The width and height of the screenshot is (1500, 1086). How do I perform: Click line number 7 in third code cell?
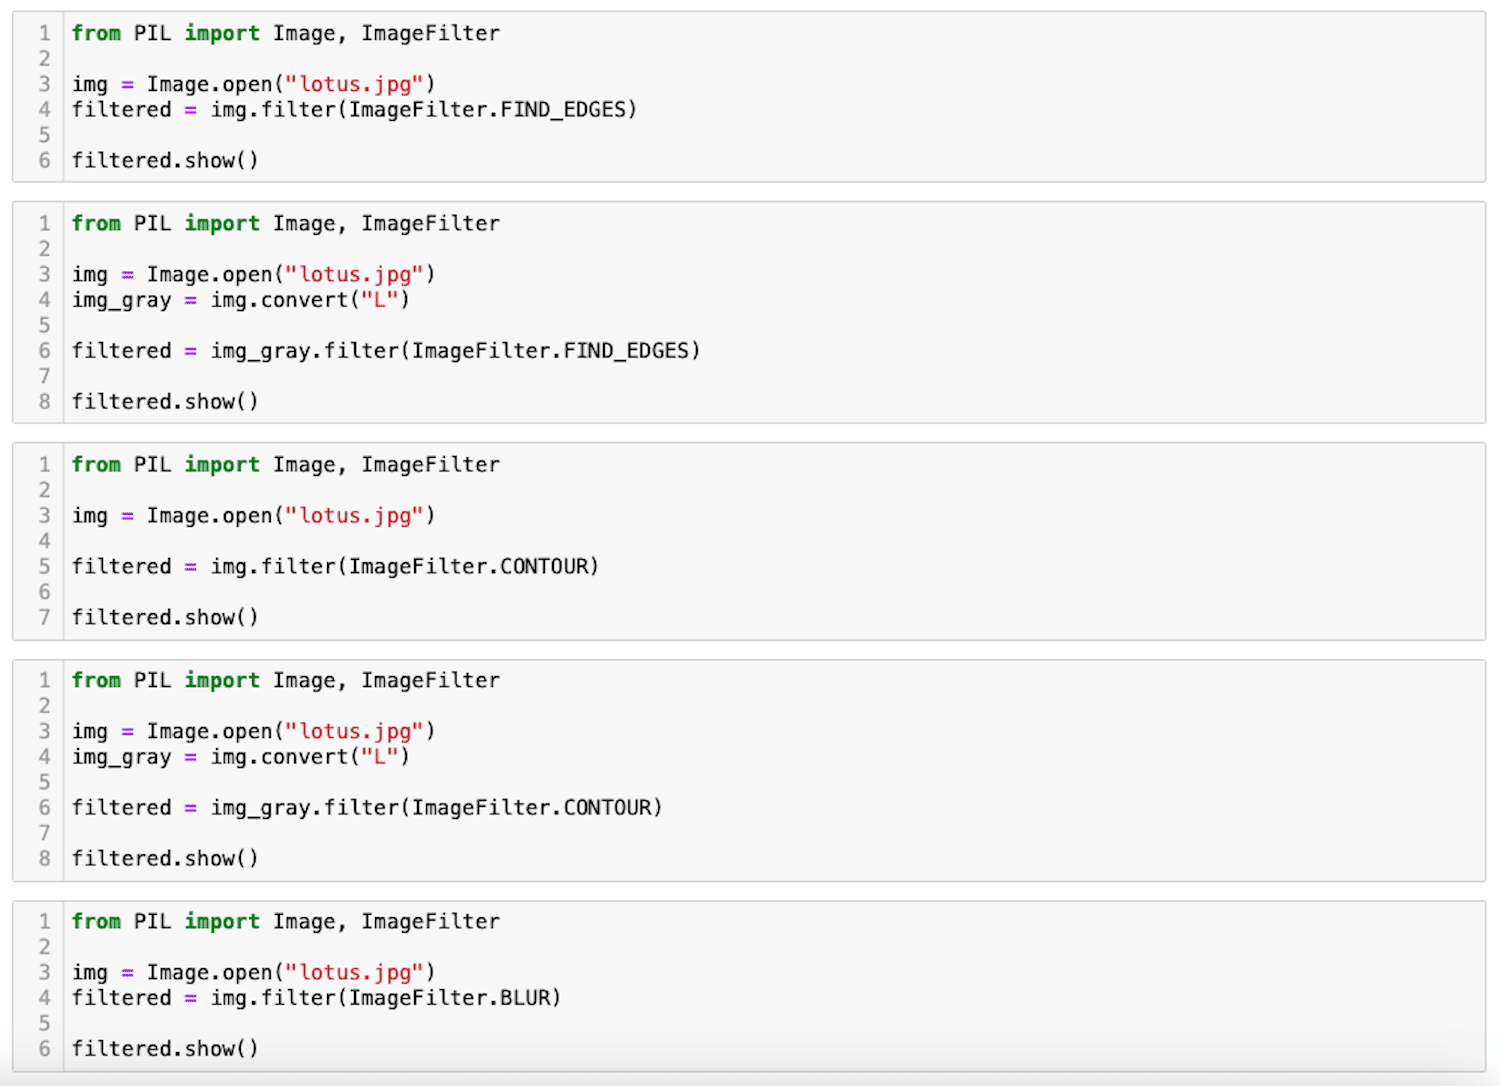pyautogui.click(x=44, y=618)
